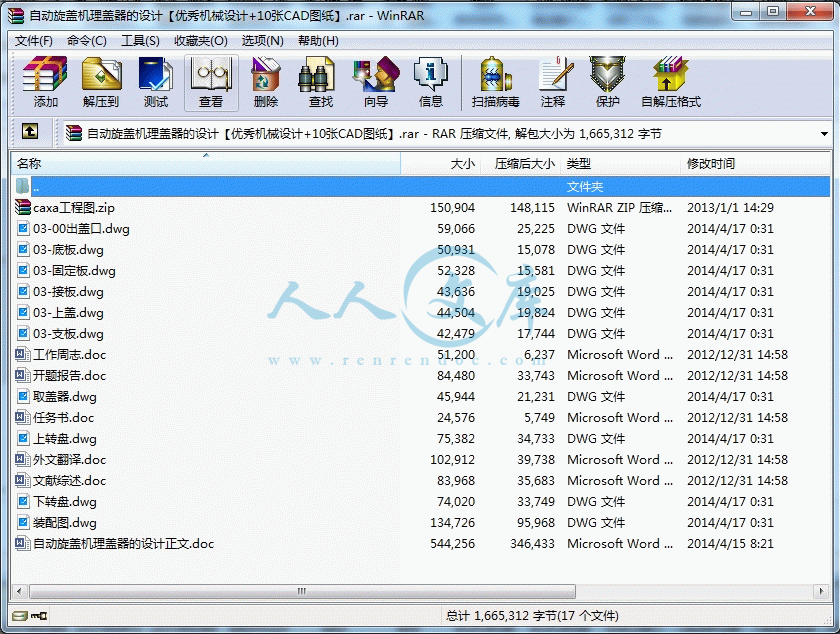Click the 添加 (Add) toolbar icon

tap(45, 82)
